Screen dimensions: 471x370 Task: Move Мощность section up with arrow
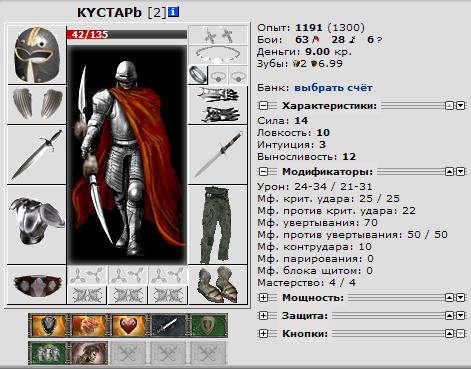click(x=449, y=297)
